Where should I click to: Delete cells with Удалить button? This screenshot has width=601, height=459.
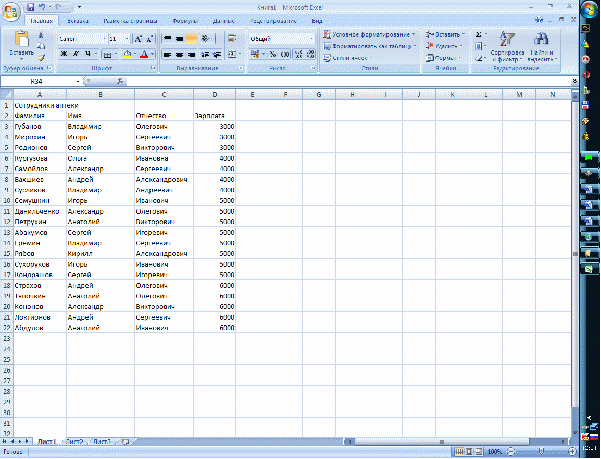(443, 46)
